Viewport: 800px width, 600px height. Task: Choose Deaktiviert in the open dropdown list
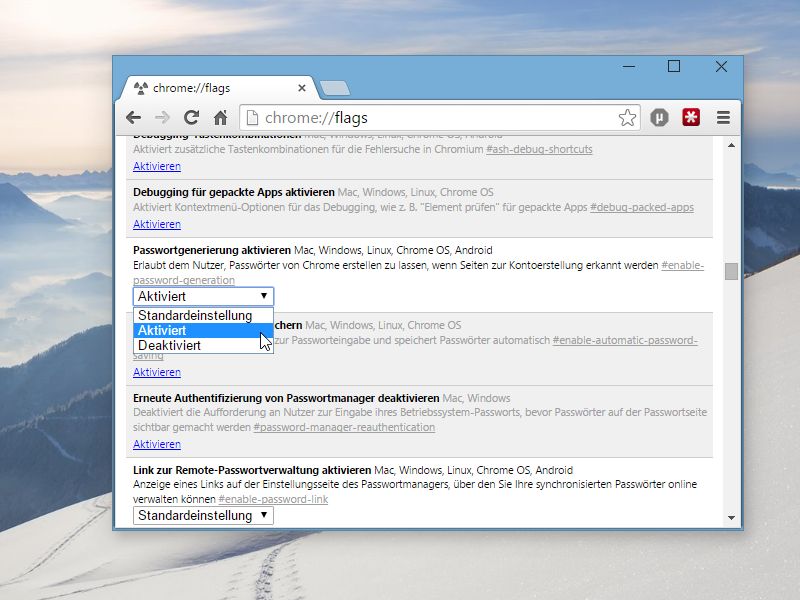(203, 345)
